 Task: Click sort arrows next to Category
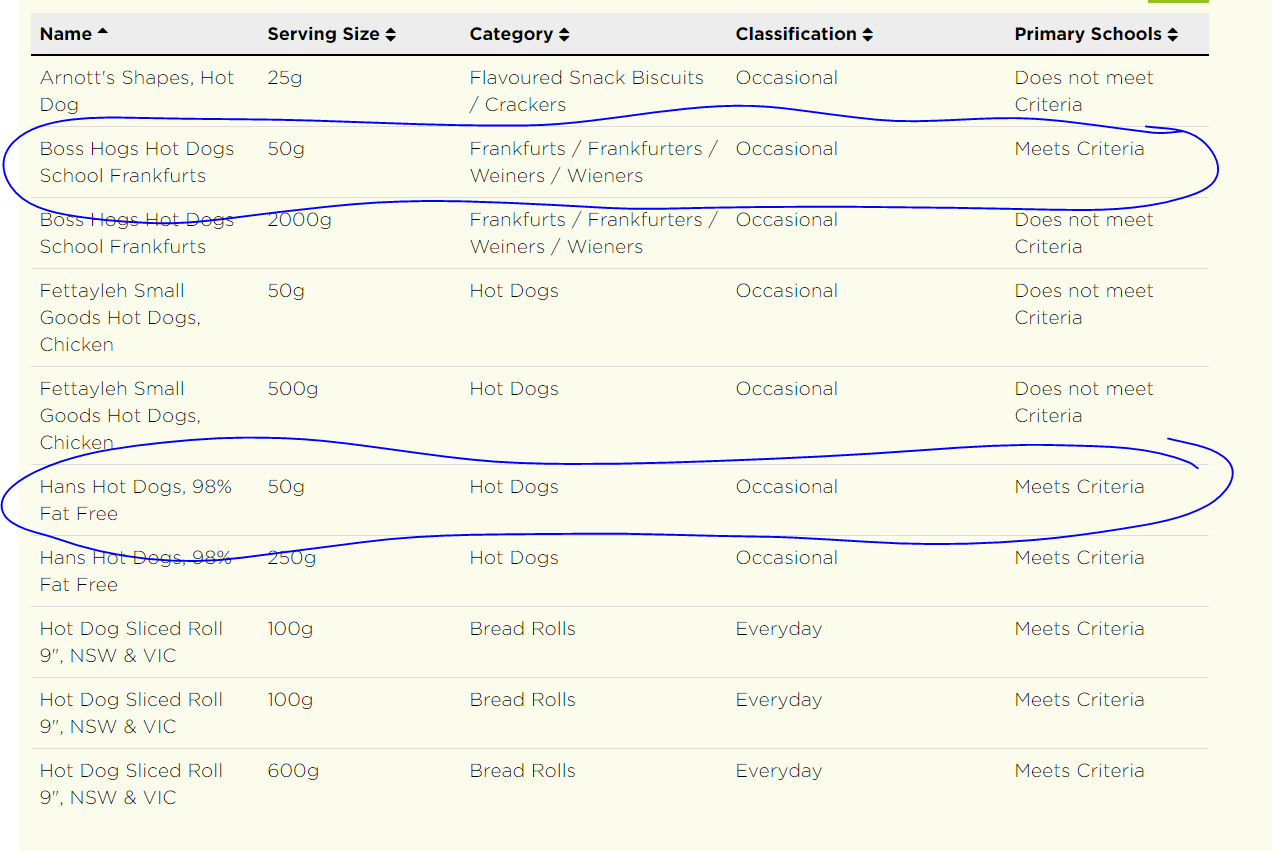564,35
